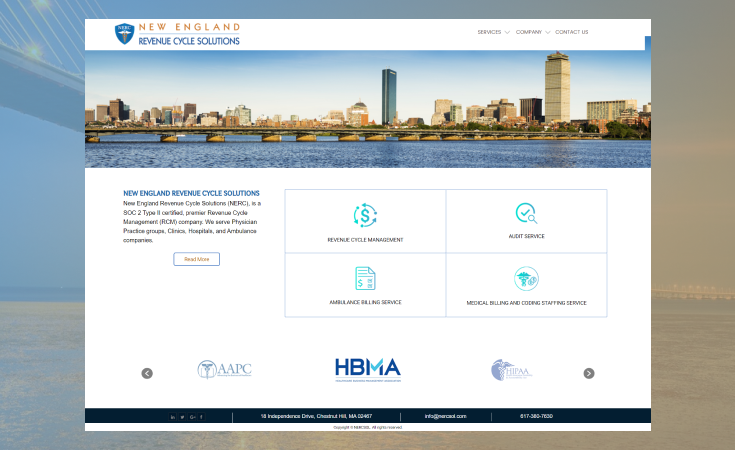Advance carousel with the next arrow
Image resolution: width=735 pixels, height=450 pixels.
[589, 373]
